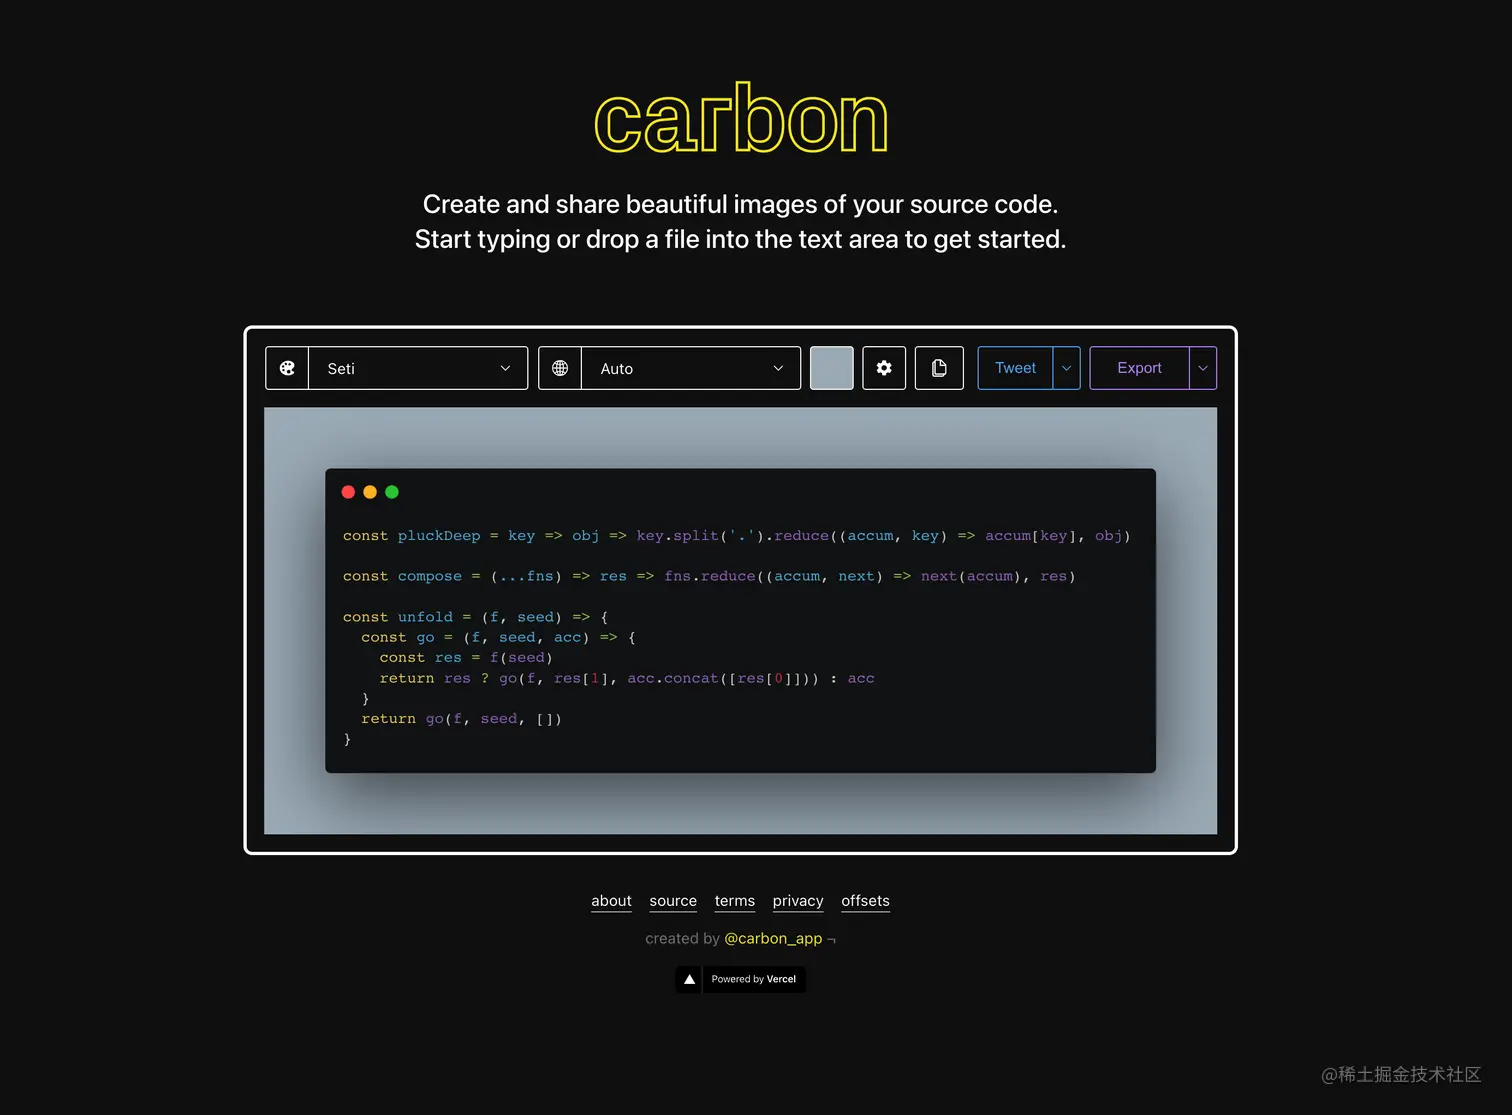Expand the Tweet options arrow
This screenshot has width=1512, height=1115.
[1066, 368]
